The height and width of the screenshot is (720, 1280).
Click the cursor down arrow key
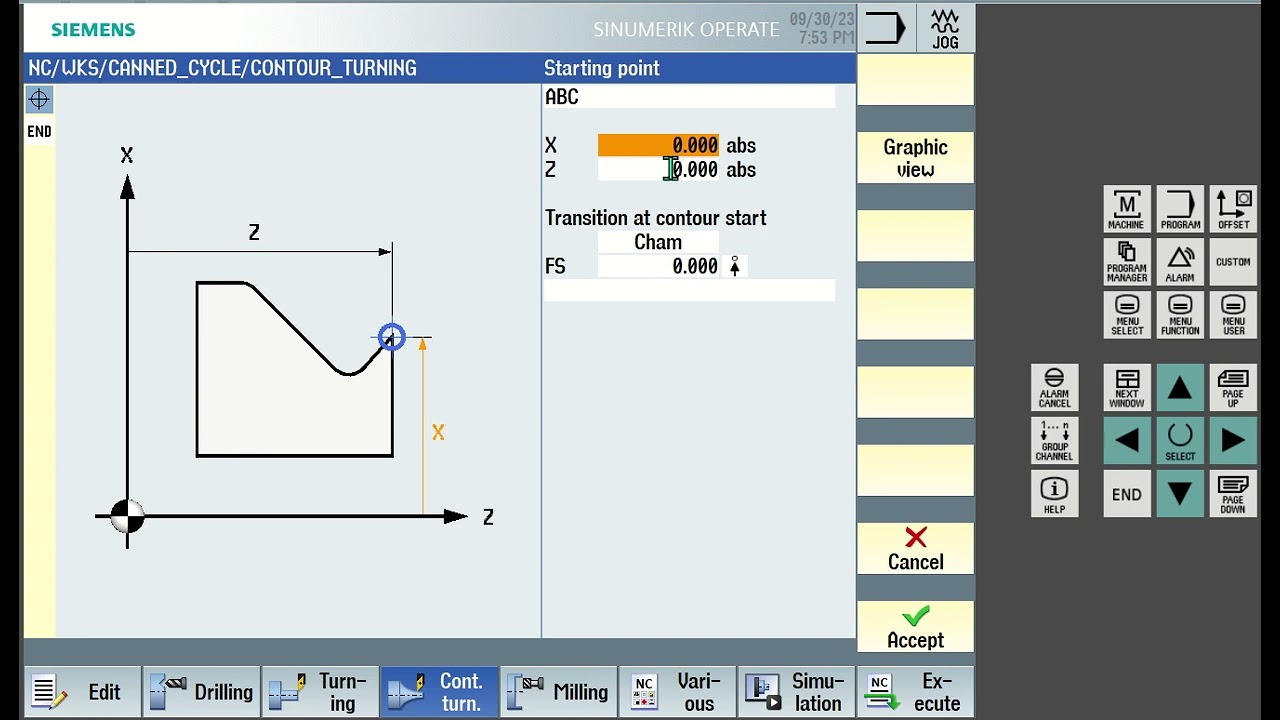click(1180, 494)
